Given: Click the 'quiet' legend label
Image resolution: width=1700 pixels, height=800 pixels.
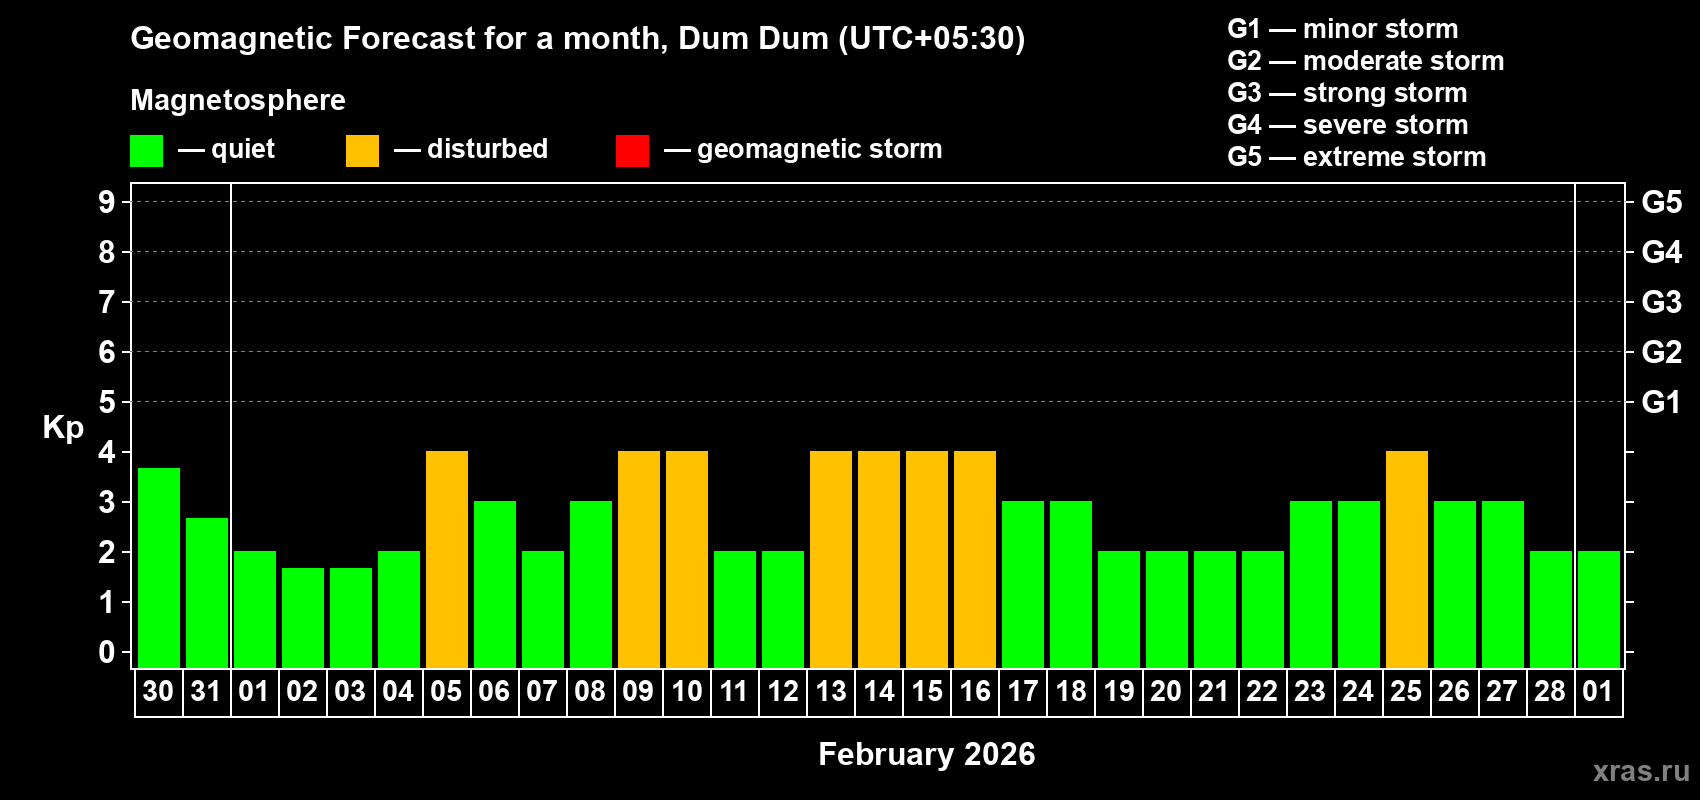Looking at the screenshot, I should (x=243, y=149).
